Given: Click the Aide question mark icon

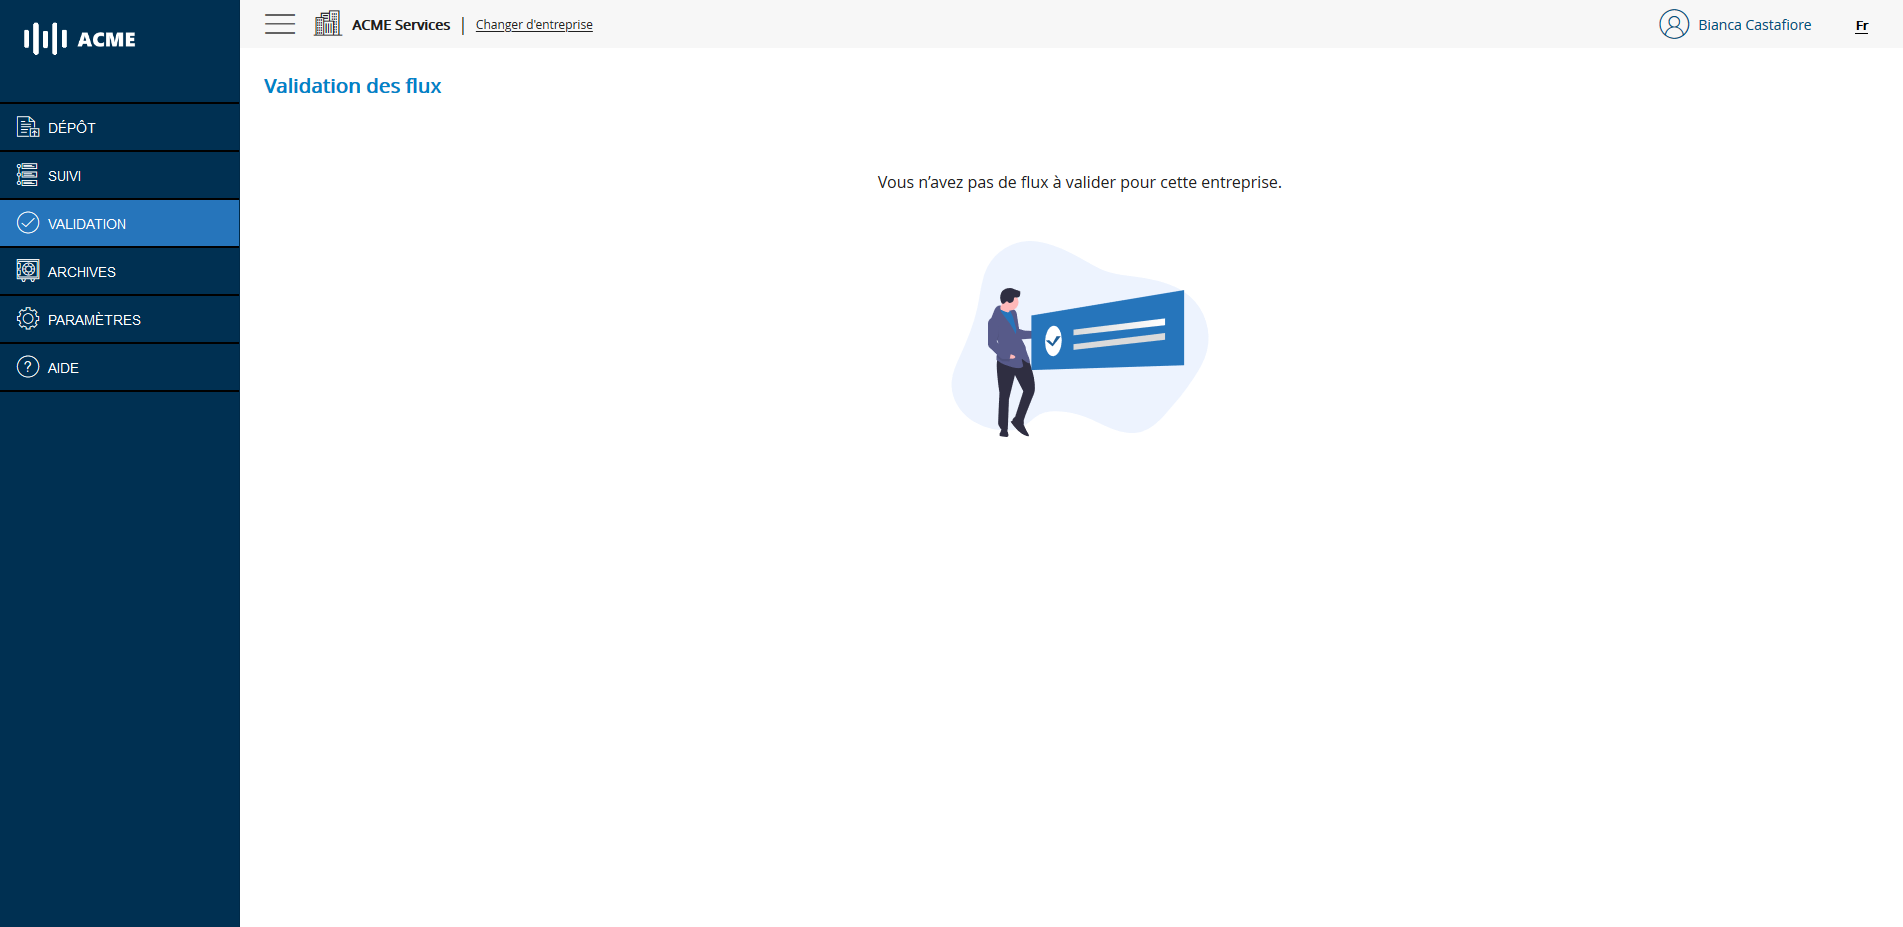Looking at the screenshot, I should coord(28,367).
